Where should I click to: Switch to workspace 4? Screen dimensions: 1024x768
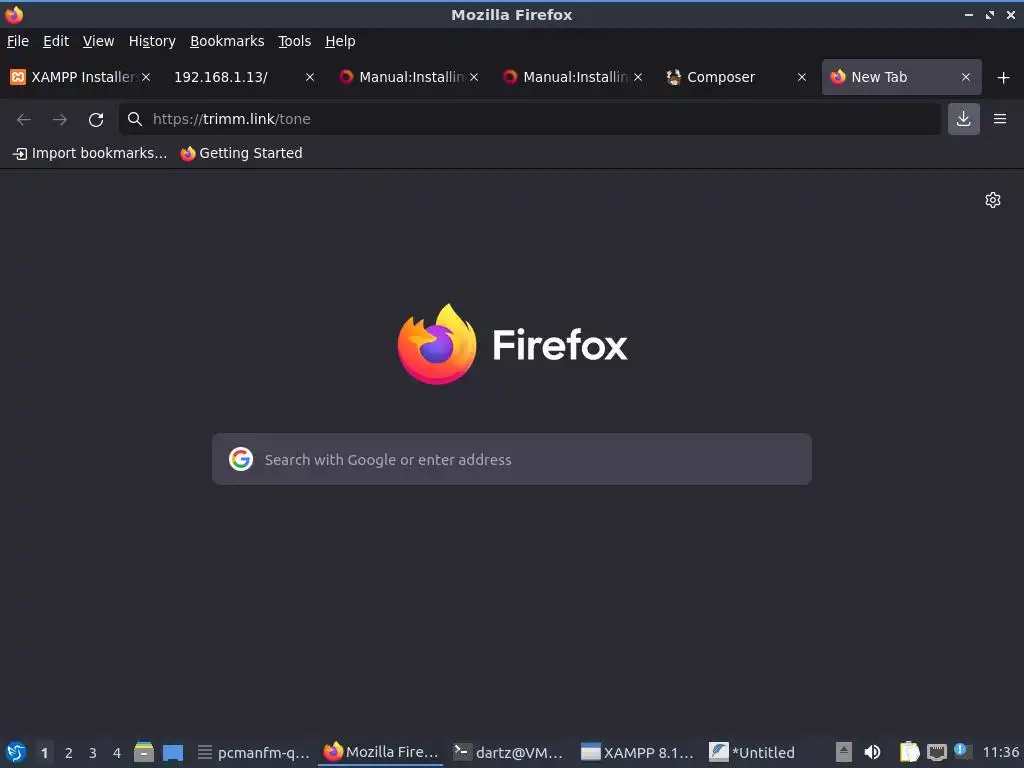pyautogui.click(x=117, y=752)
